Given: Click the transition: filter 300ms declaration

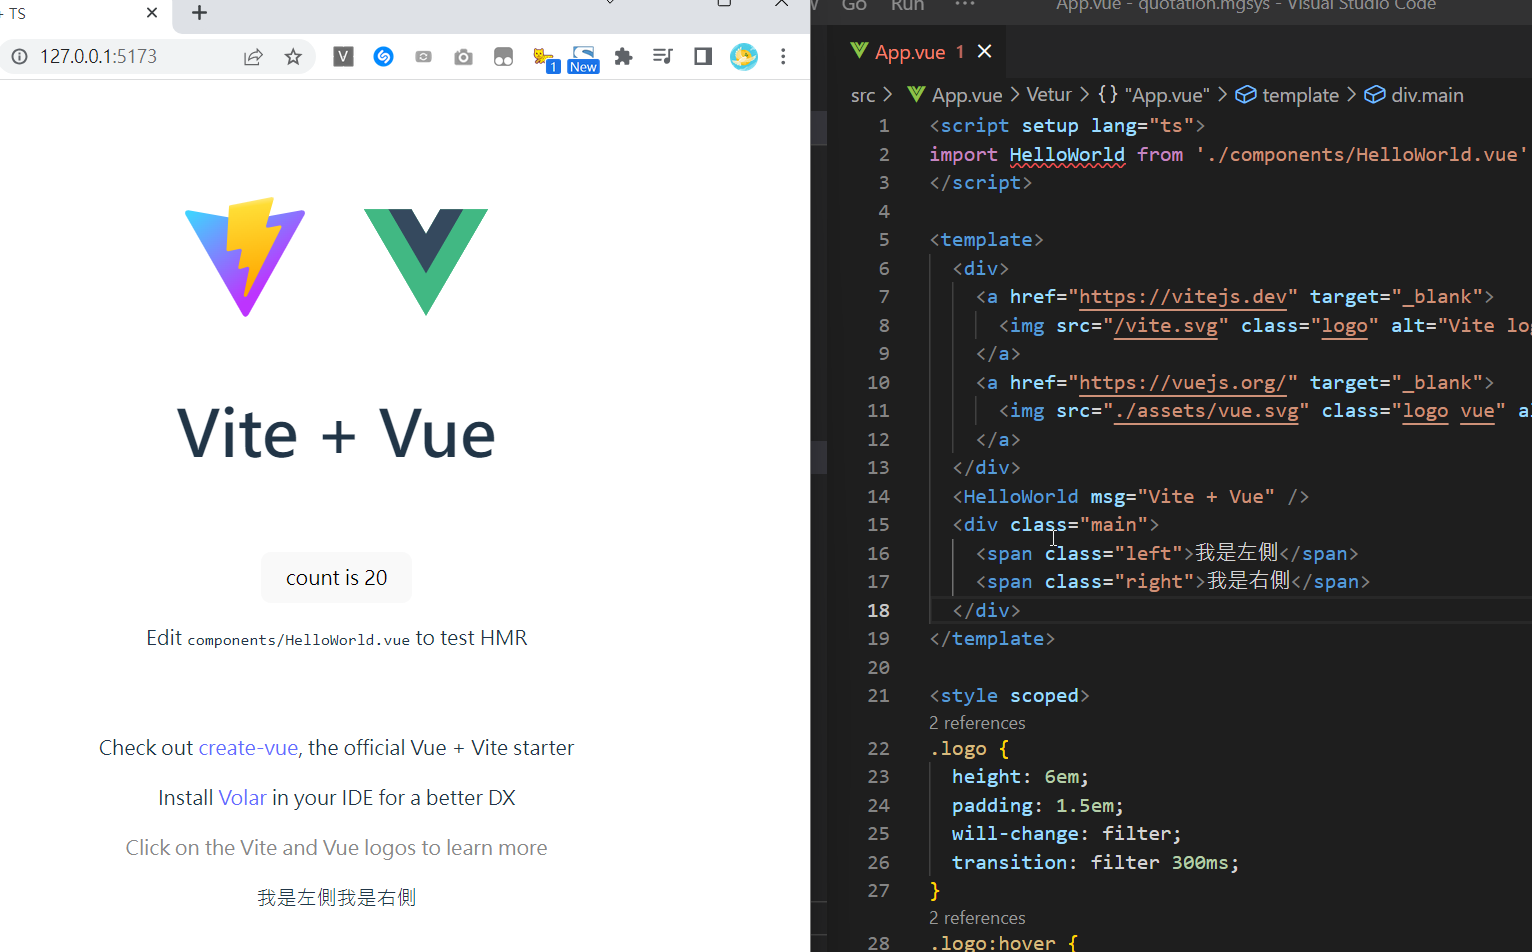Looking at the screenshot, I should 1096,863.
